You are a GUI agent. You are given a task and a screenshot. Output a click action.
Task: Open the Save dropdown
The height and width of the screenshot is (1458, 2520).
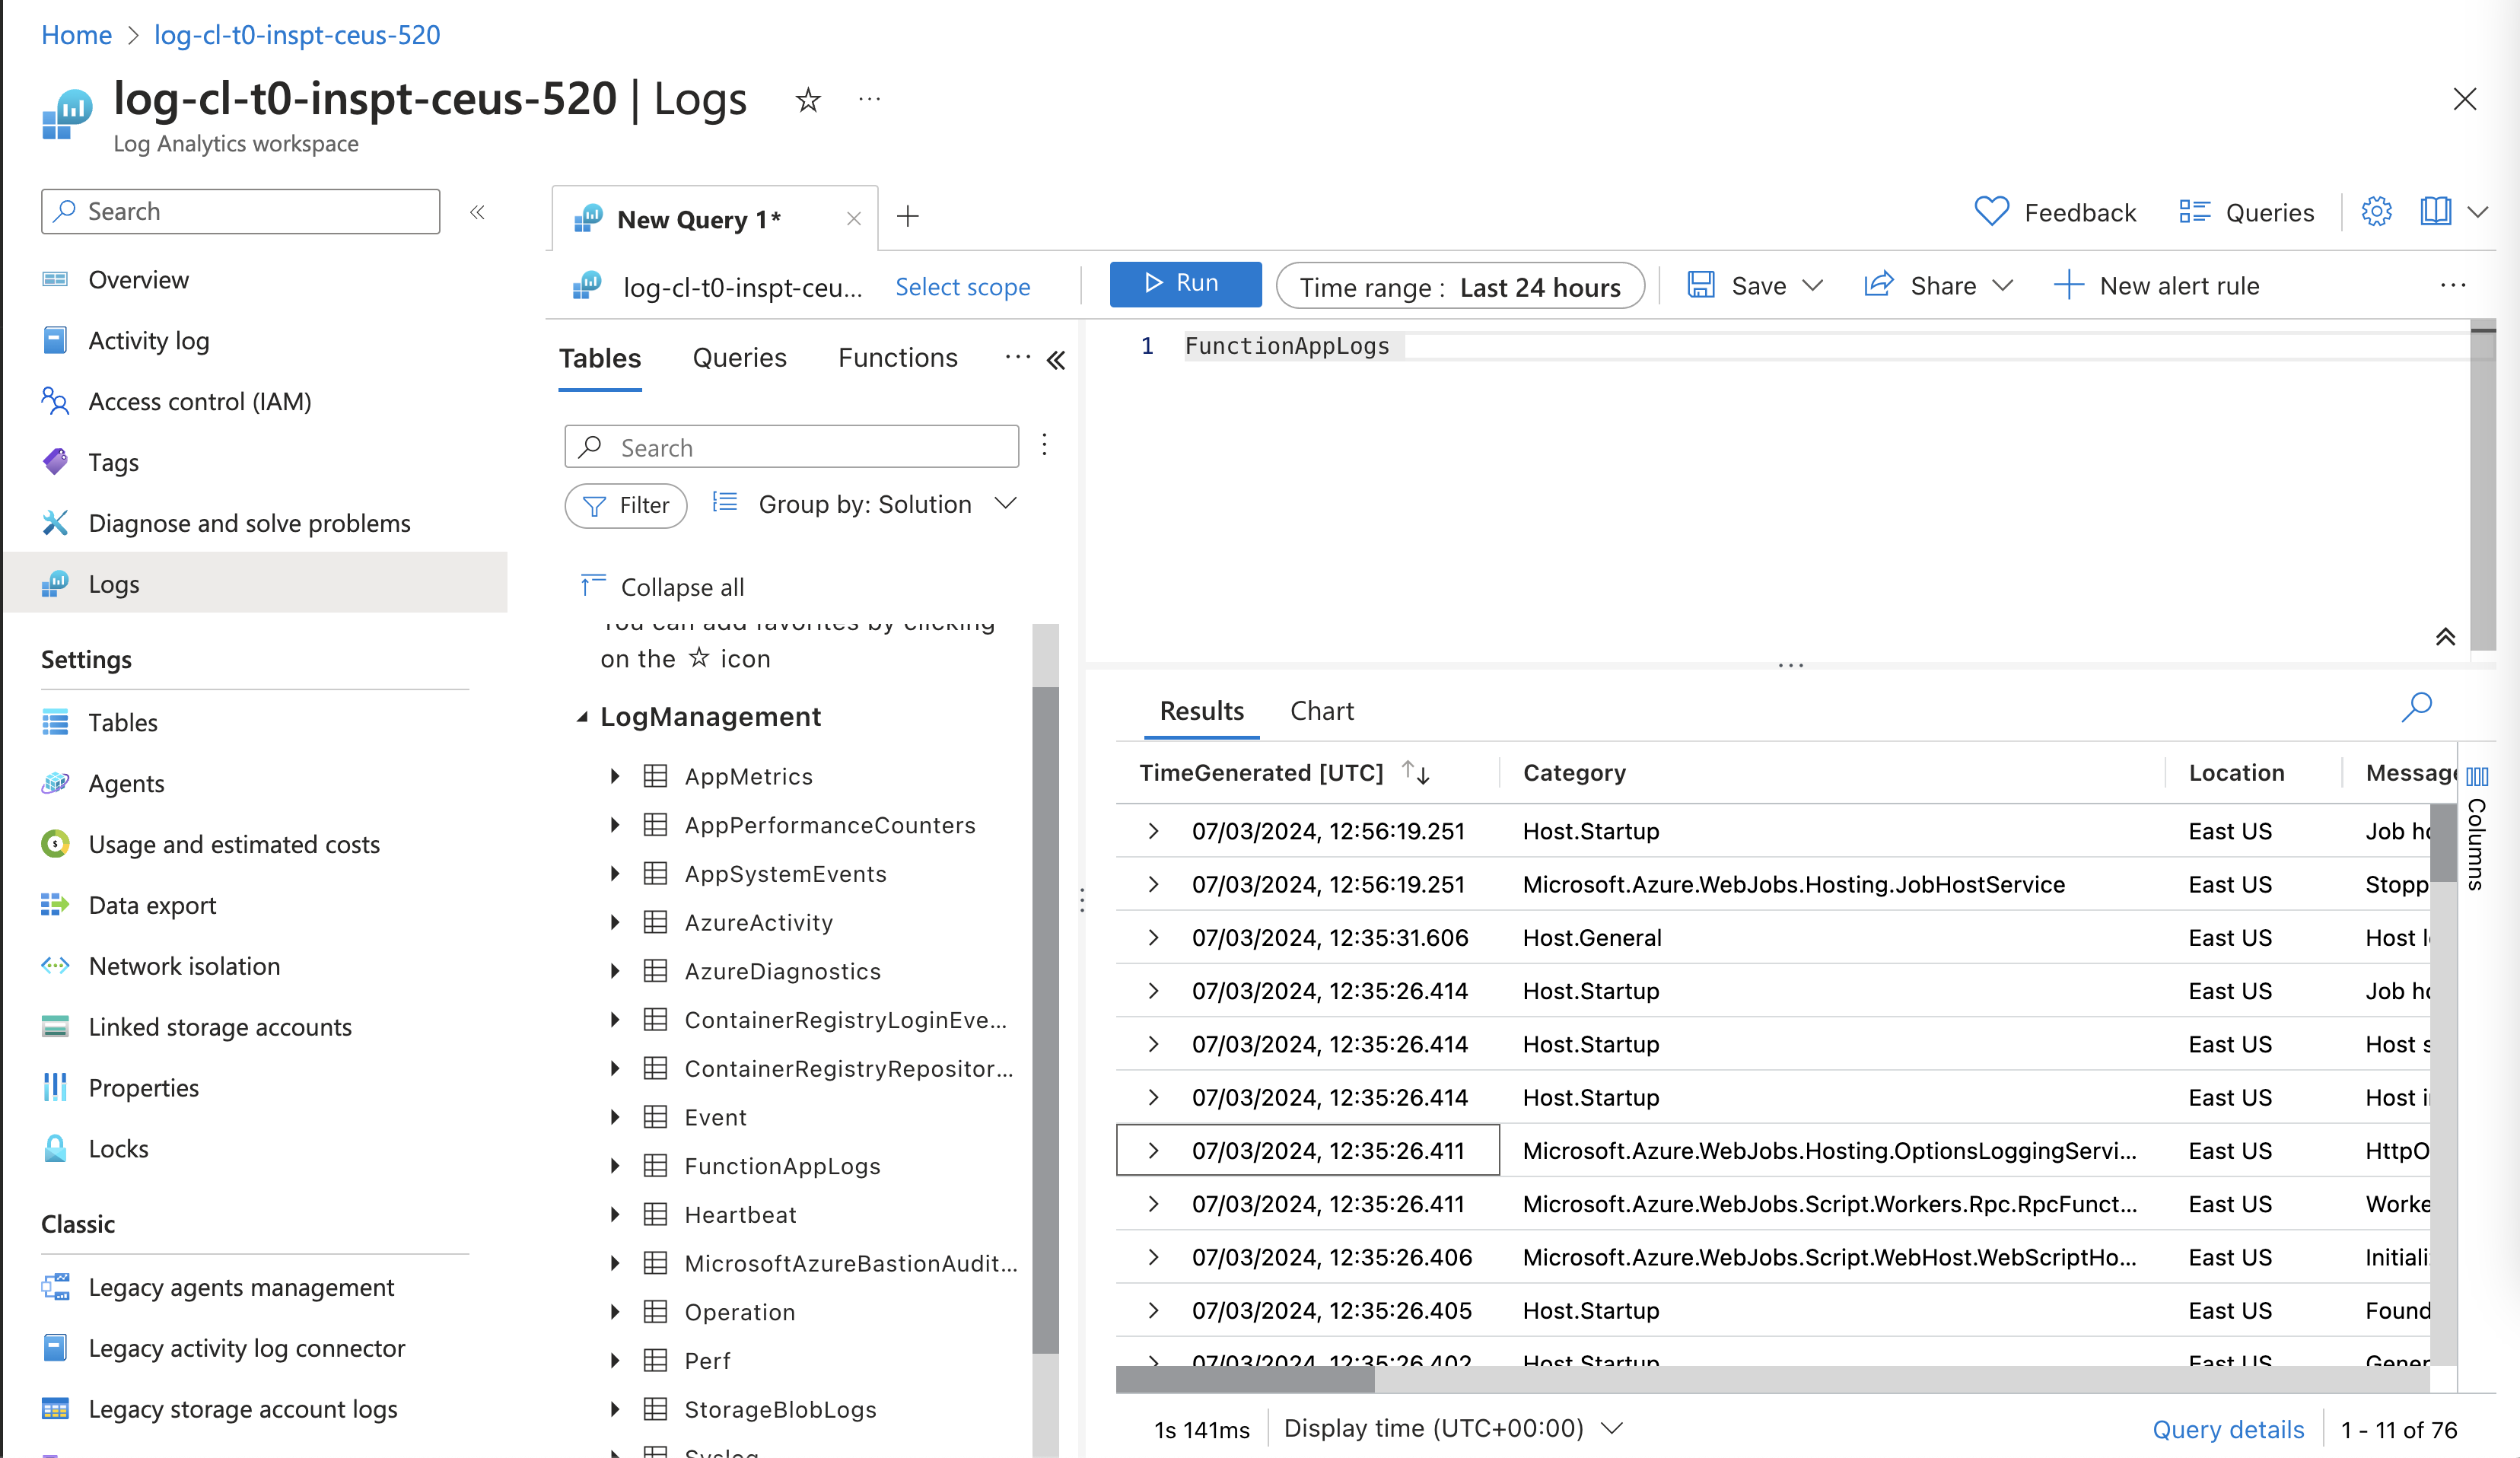point(1755,286)
